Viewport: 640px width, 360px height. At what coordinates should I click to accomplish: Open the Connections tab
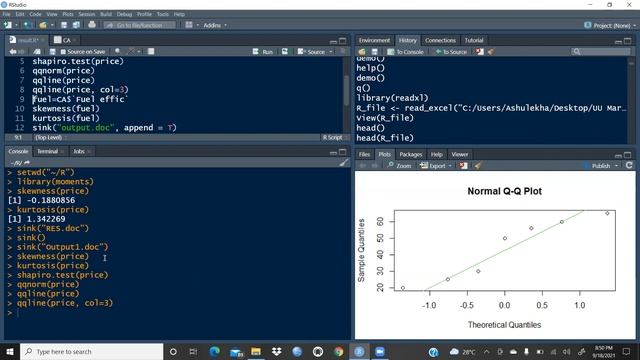click(440, 40)
